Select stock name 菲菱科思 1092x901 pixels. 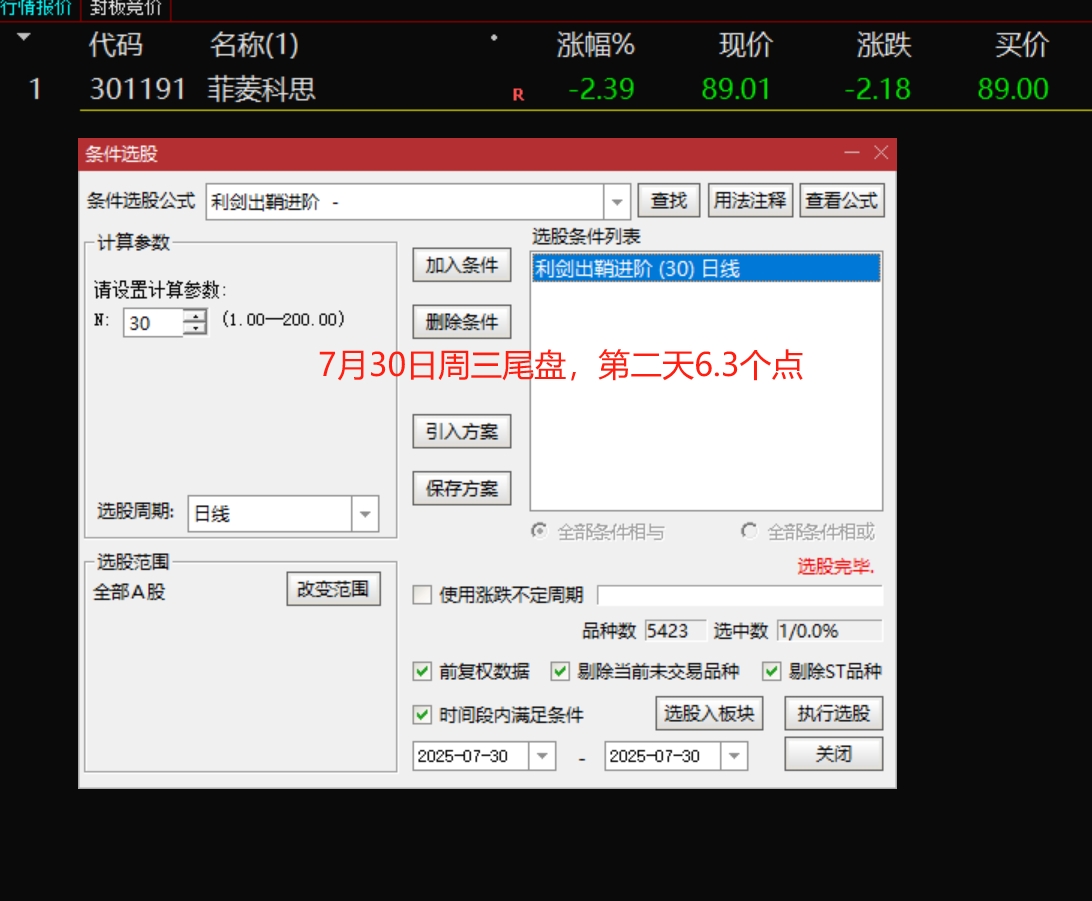(x=262, y=89)
